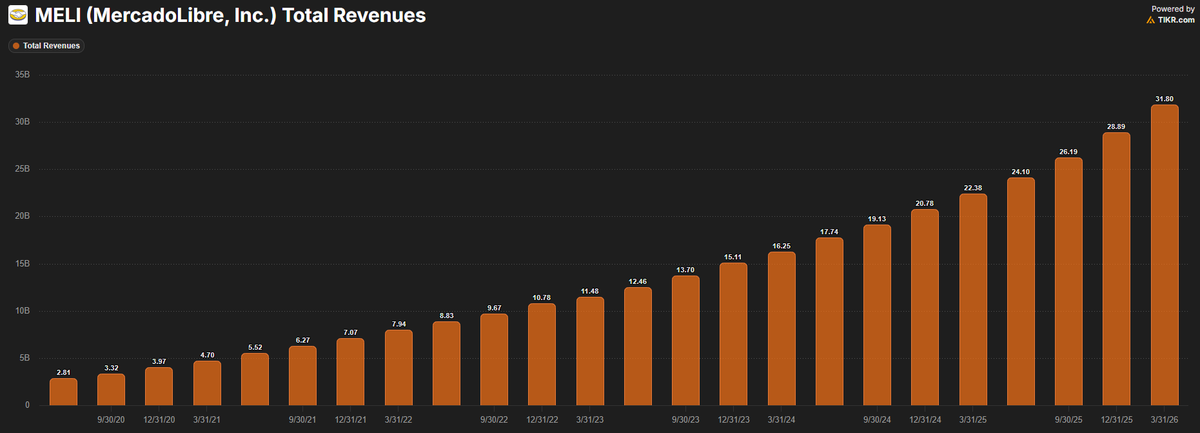This screenshot has height=433, width=1200.
Task: Click the 30B y-axis label
Action: (23, 122)
